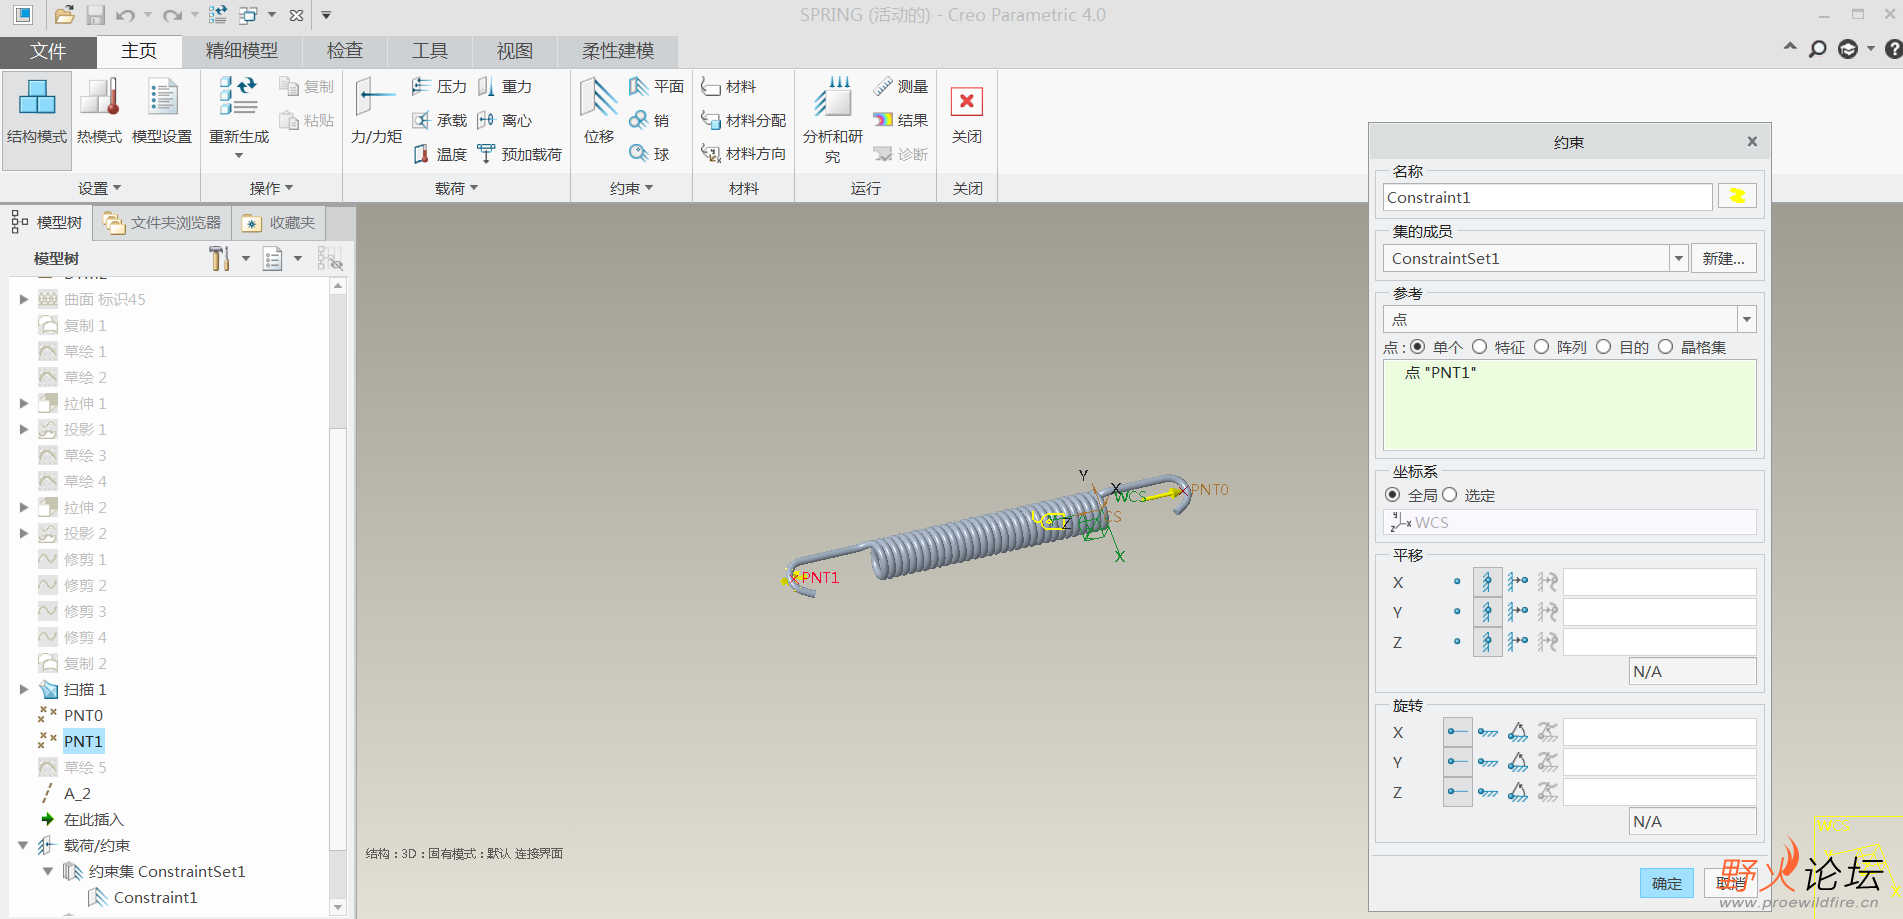Screen dimensions: 1903x919
Task: Select the 晶格集 lattice set radio button
Action: click(1665, 347)
